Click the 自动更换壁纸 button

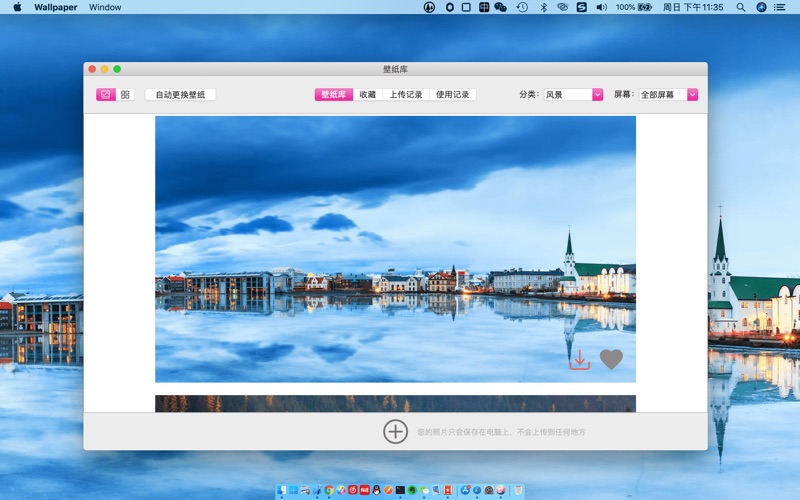click(180, 95)
